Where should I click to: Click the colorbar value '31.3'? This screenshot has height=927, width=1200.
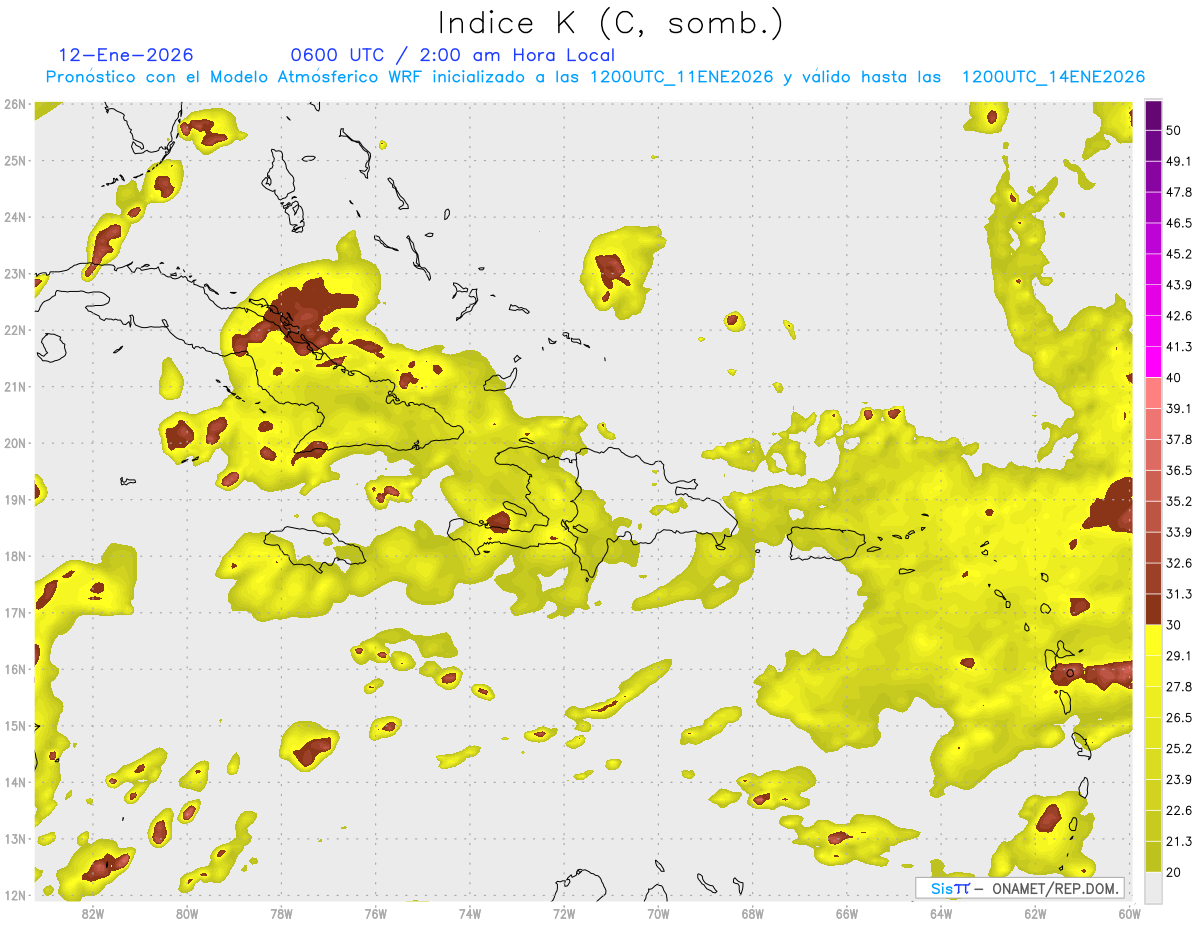coord(1178,594)
